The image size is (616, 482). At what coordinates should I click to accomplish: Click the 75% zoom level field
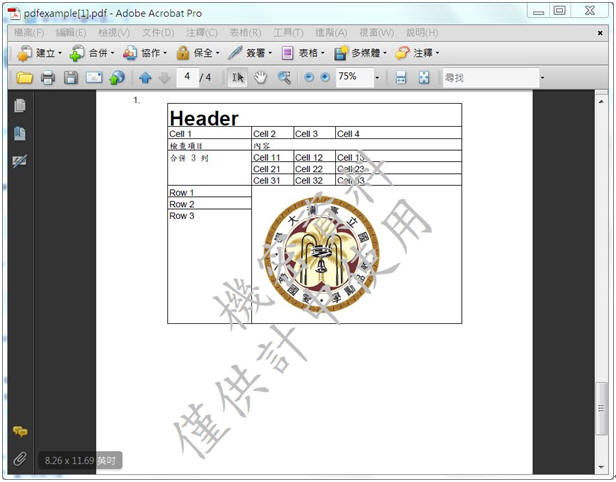(x=354, y=77)
